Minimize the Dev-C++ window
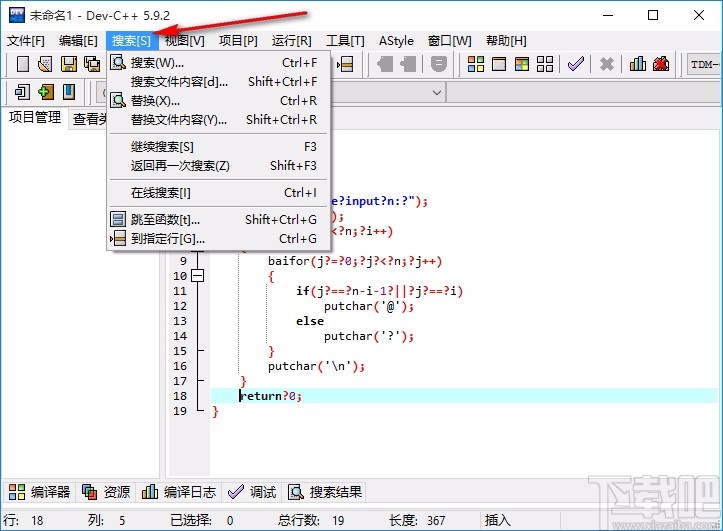This screenshot has width=723, height=531. tap(608, 15)
